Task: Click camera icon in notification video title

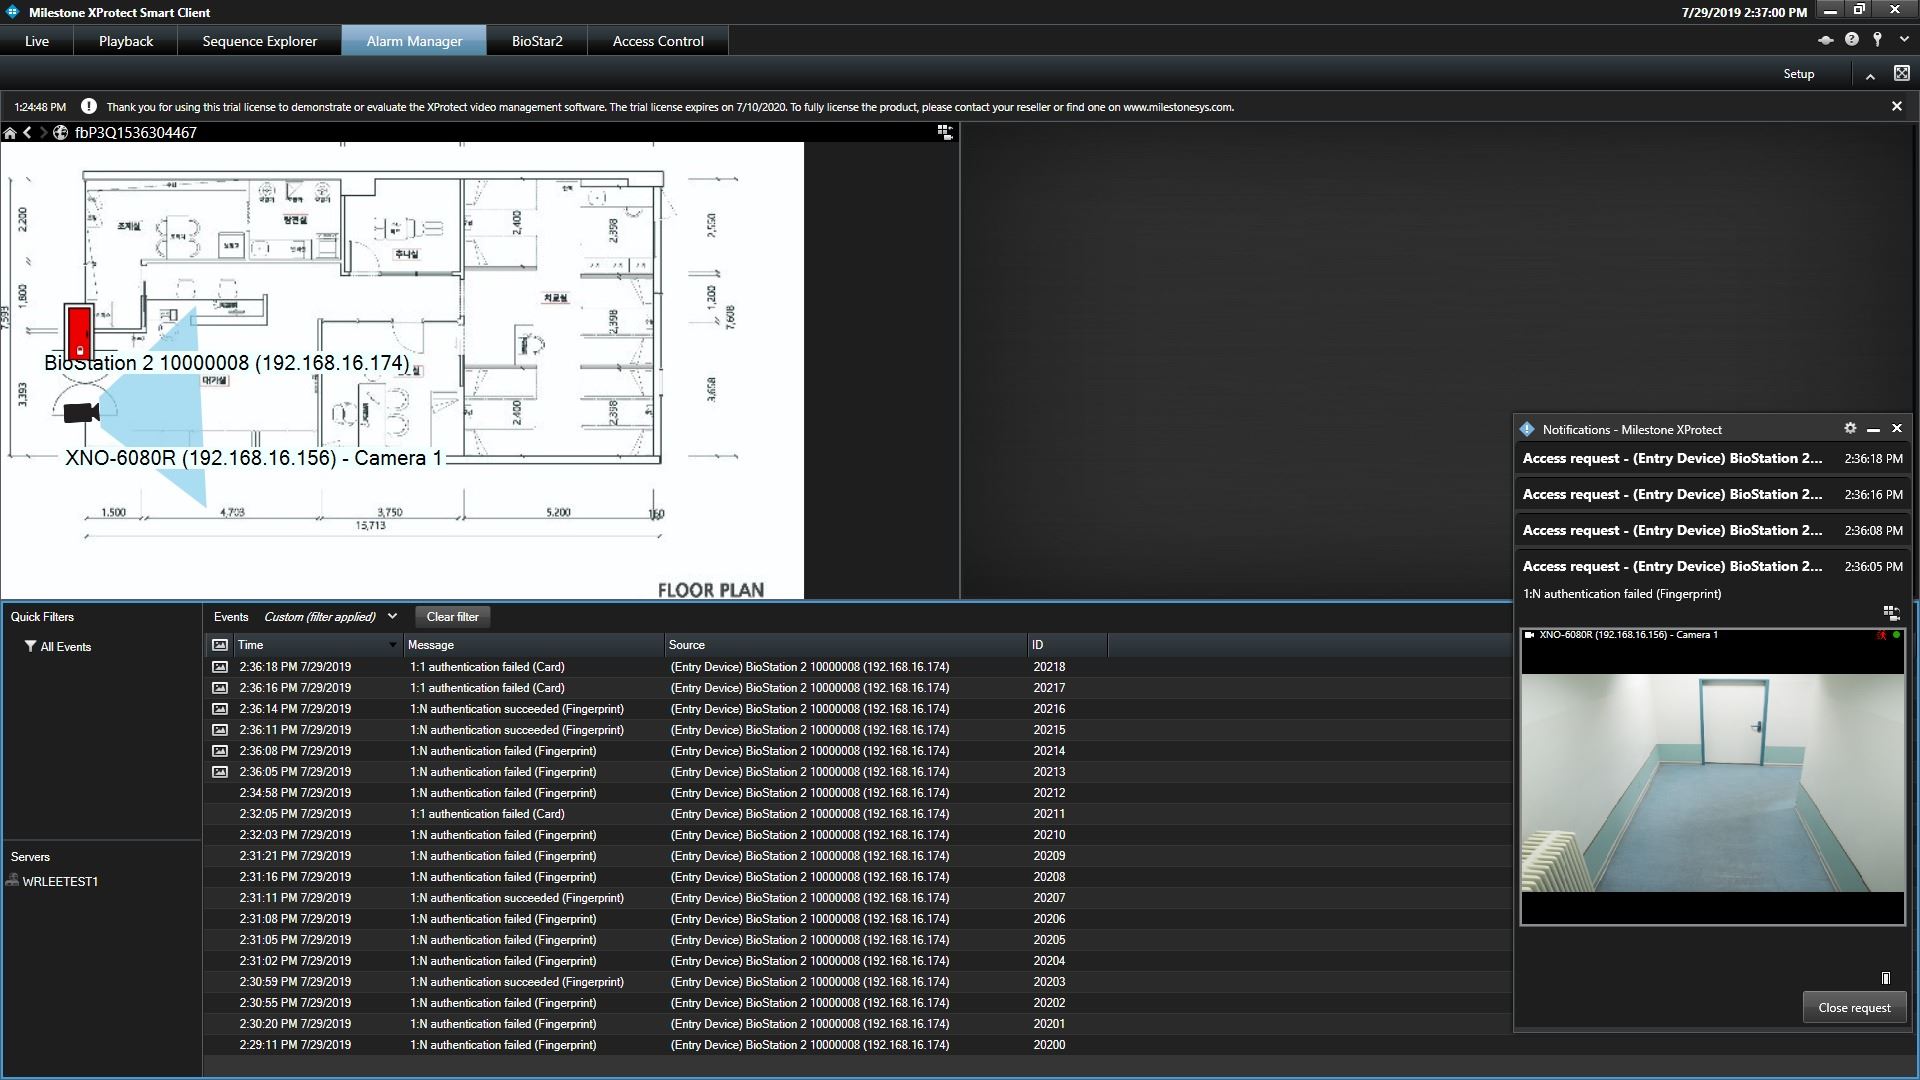Action: [x=1529, y=635]
